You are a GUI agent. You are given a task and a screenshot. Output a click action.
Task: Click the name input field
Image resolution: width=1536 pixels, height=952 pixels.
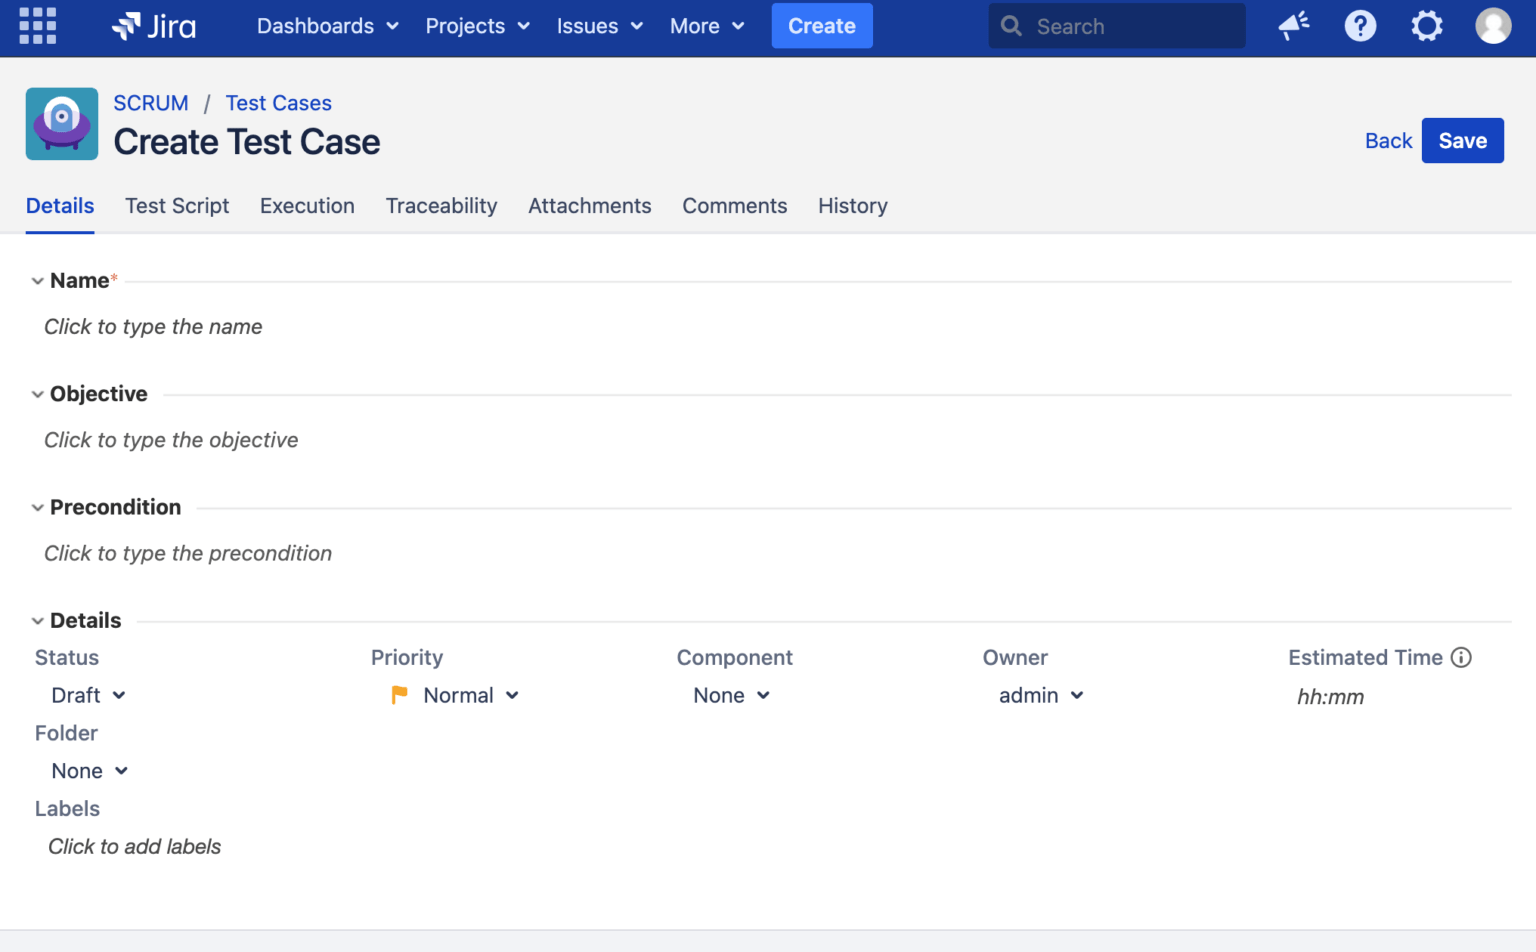[x=152, y=327]
